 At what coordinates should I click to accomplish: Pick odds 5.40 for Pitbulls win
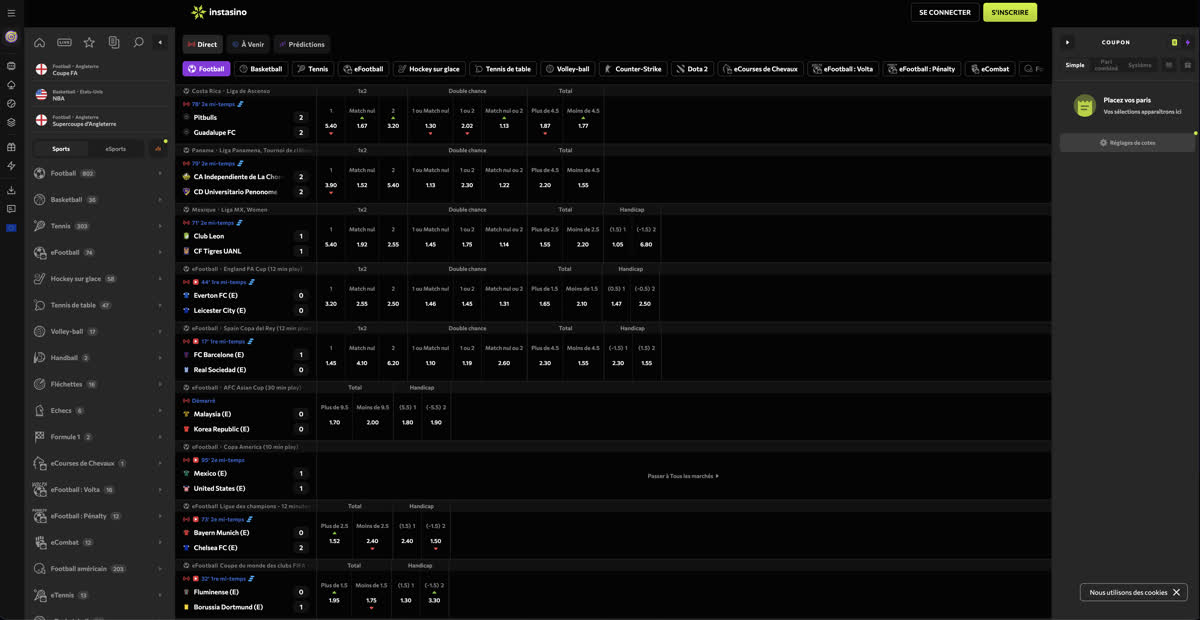[331, 126]
